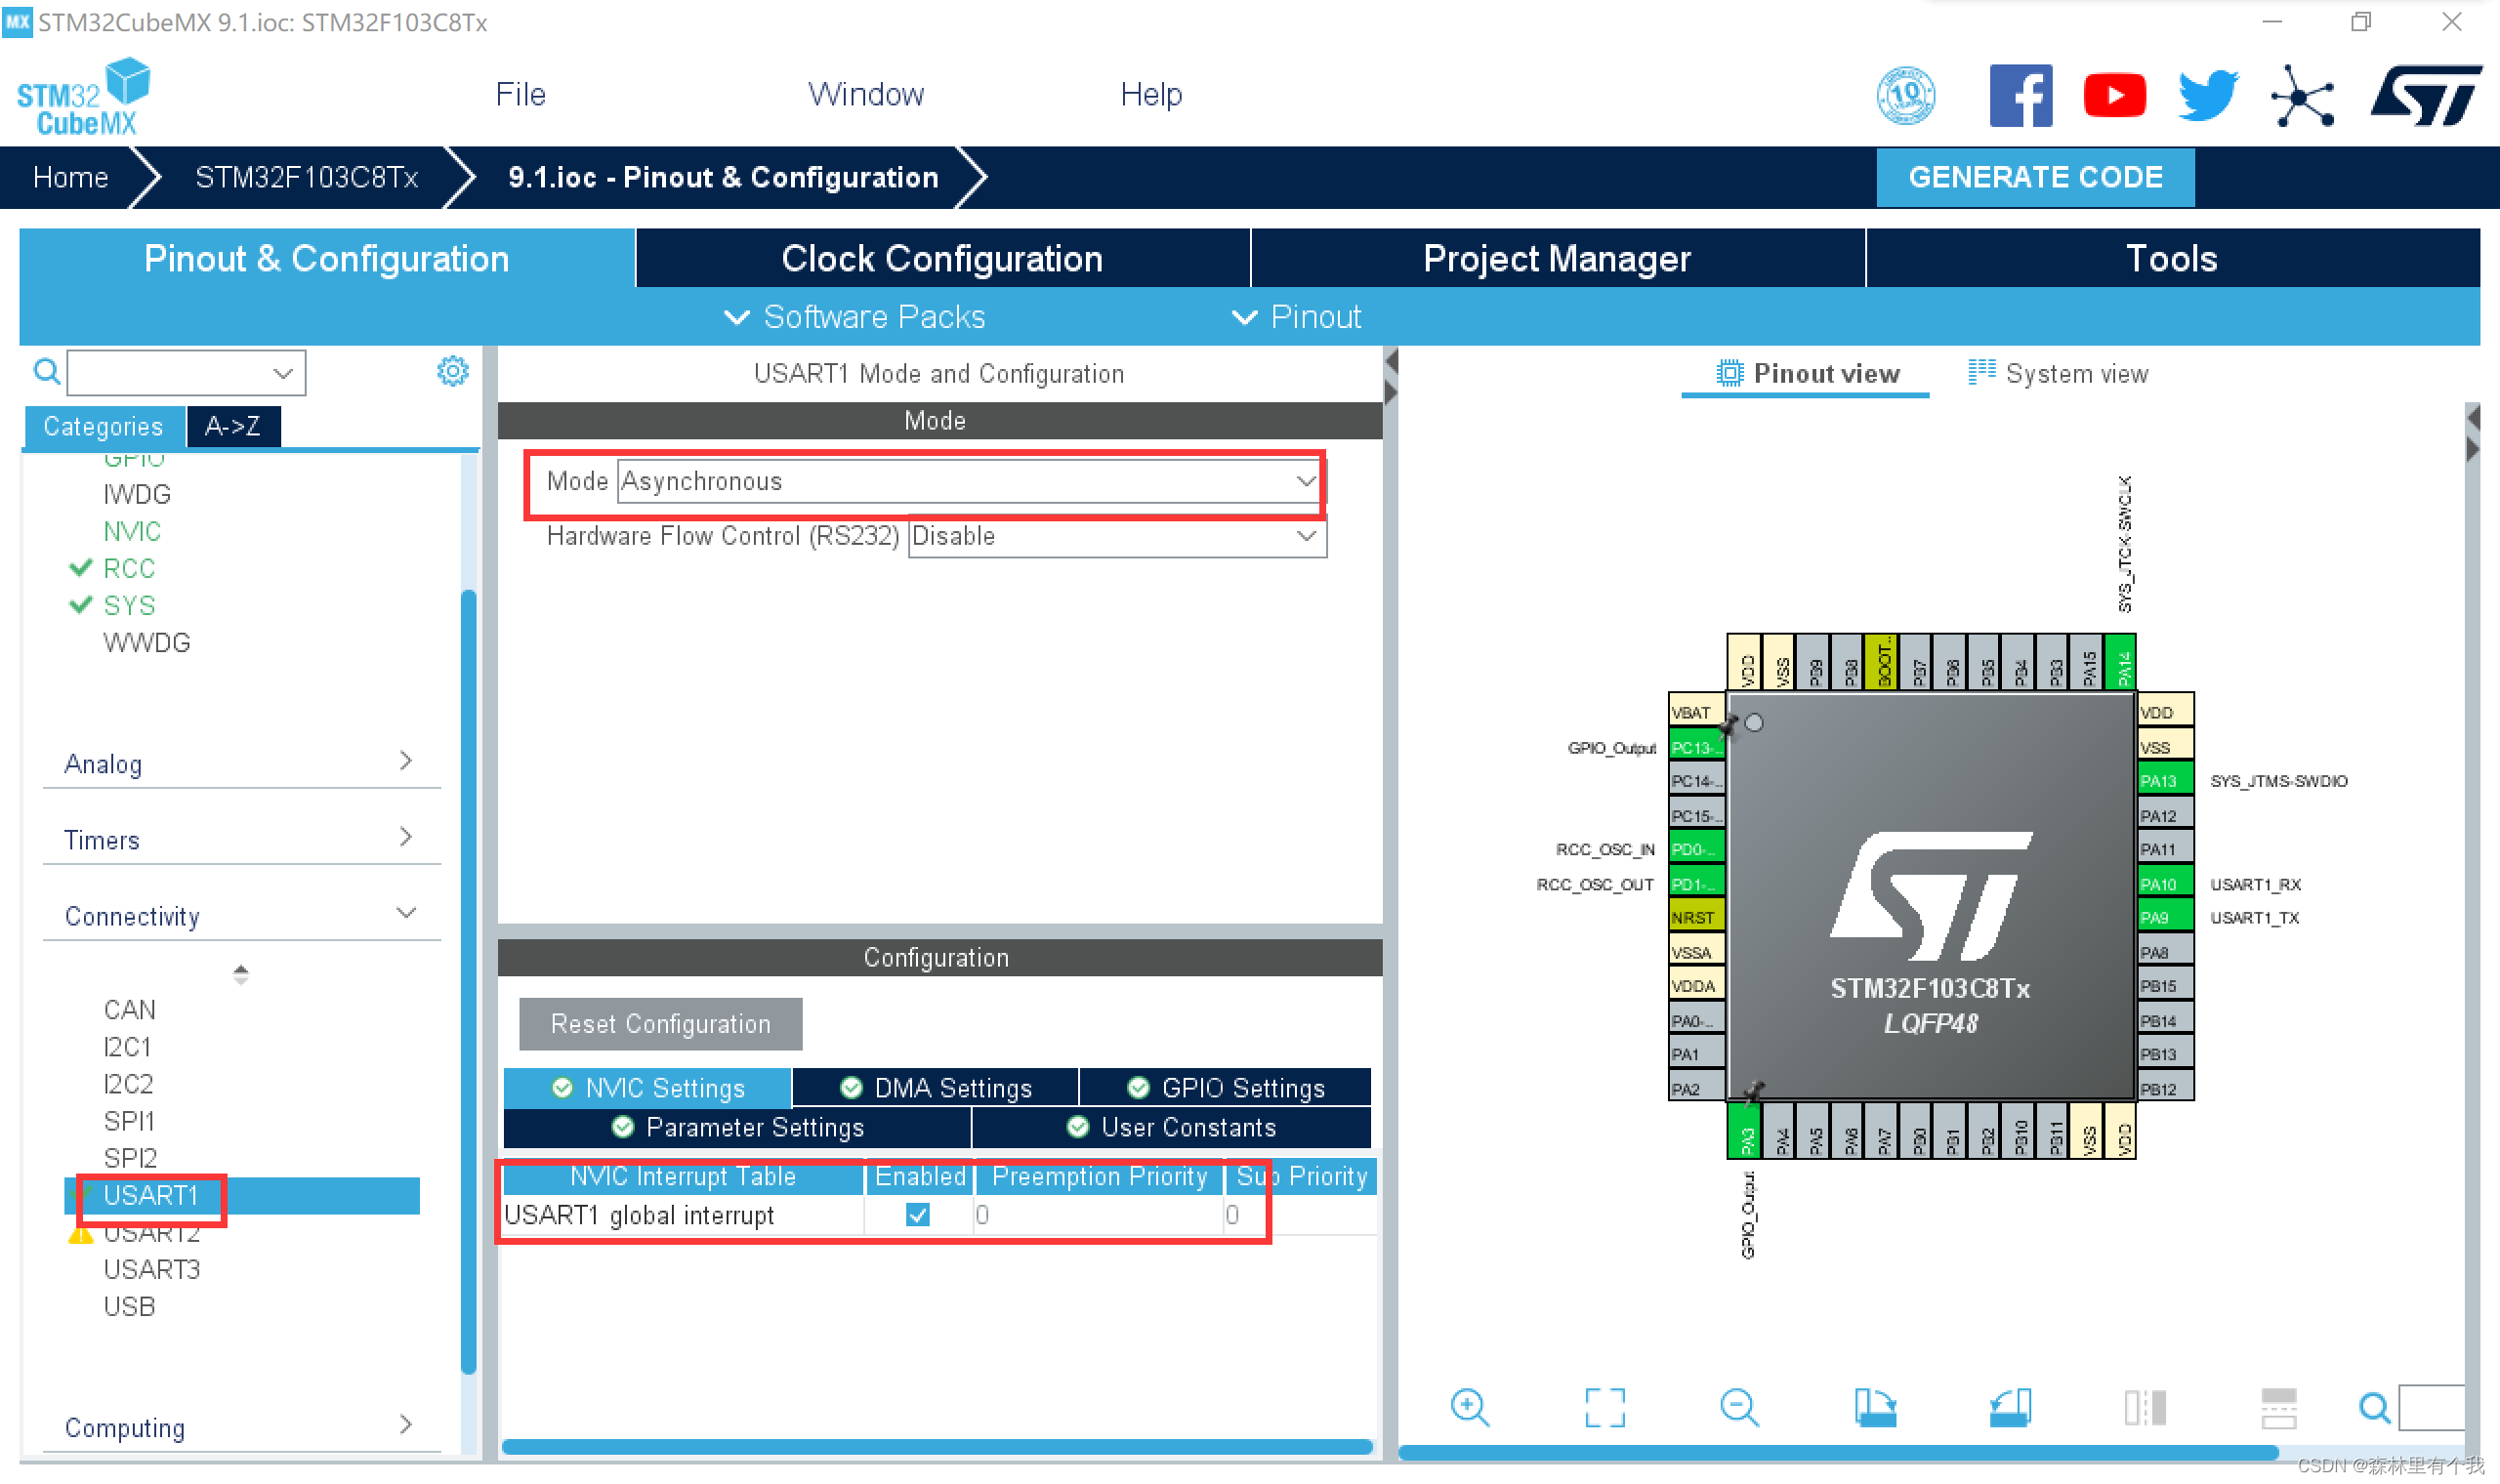Switch to System view

[x=2058, y=374]
